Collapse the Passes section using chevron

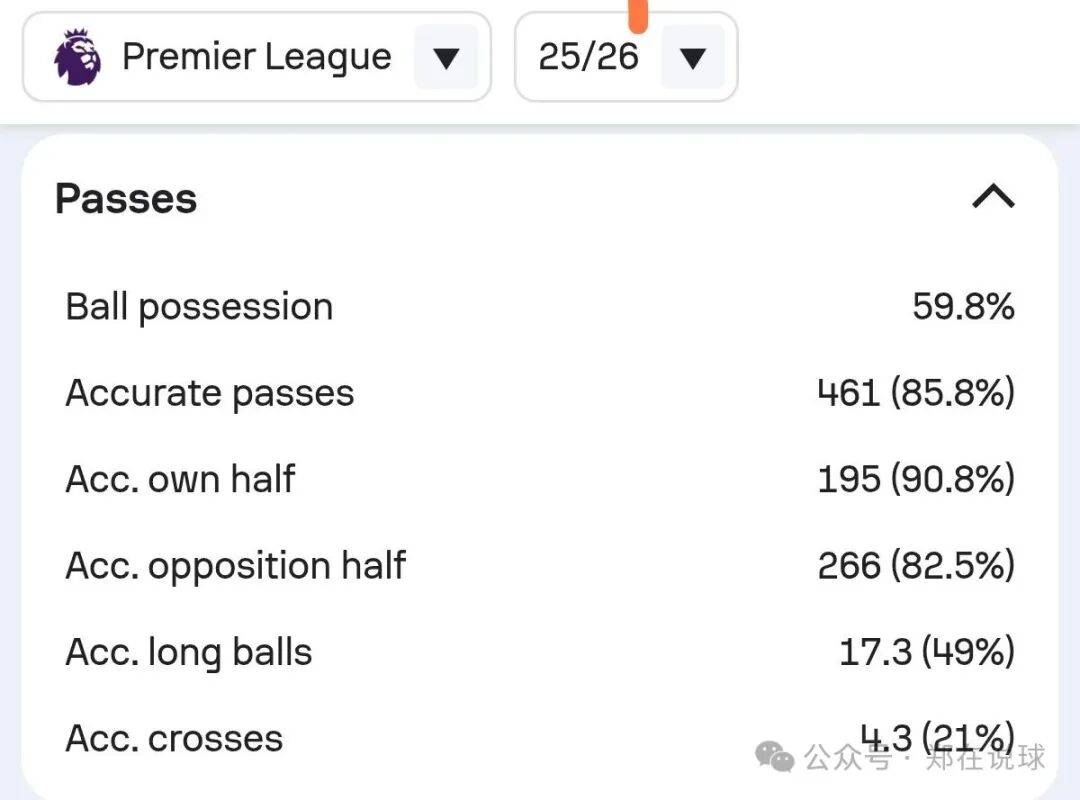tap(993, 197)
